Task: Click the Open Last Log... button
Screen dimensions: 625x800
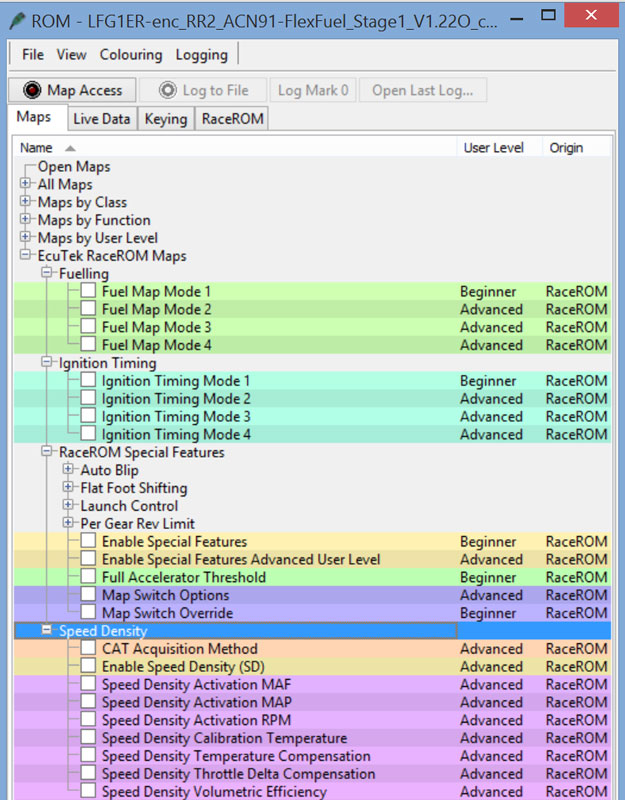Action: click(422, 90)
